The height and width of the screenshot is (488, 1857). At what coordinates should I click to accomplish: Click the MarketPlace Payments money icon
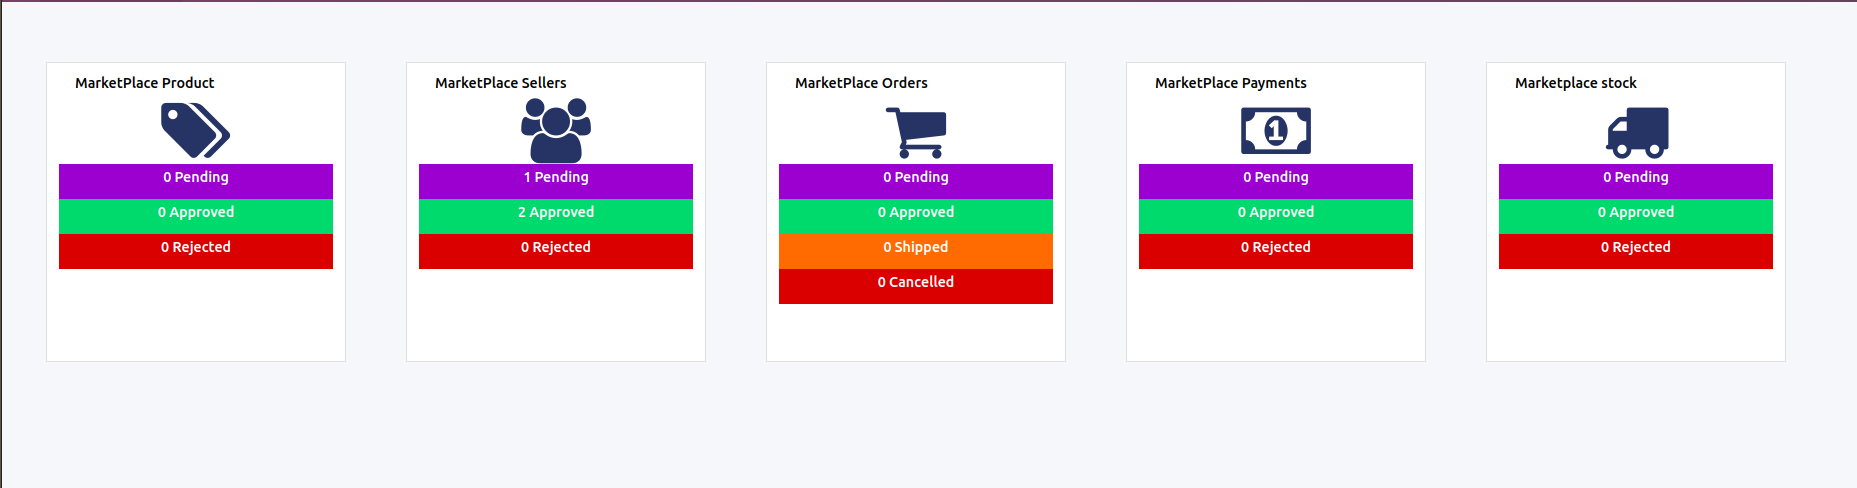pyautogui.click(x=1276, y=131)
